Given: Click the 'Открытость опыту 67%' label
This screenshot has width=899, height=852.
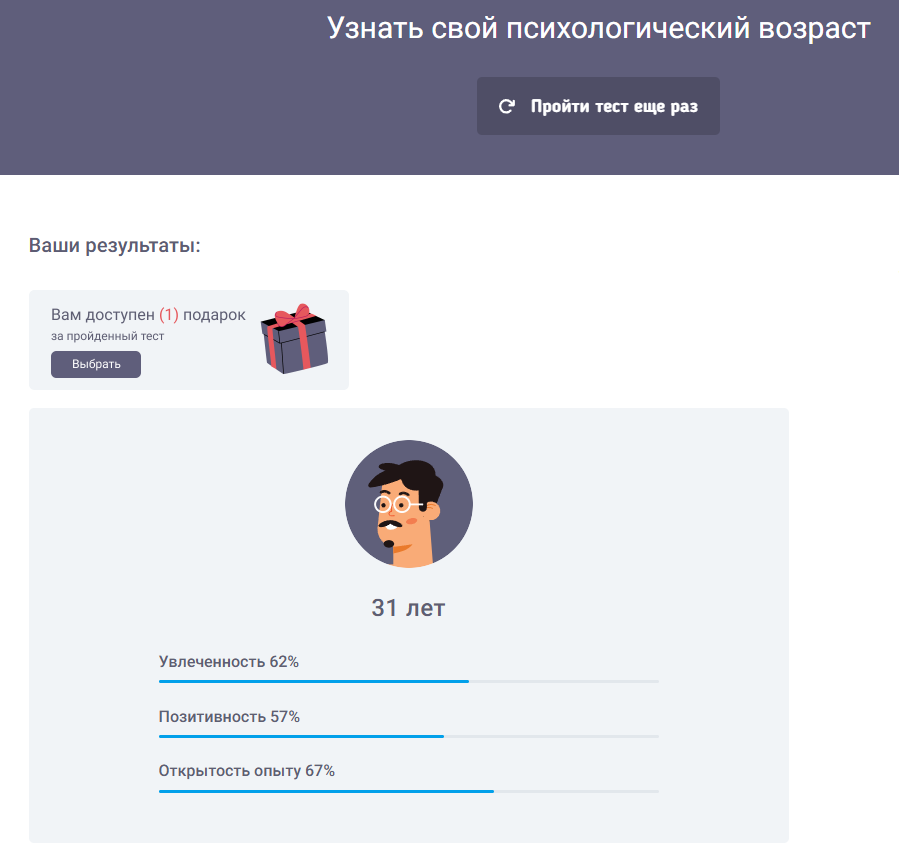Looking at the screenshot, I should click(x=247, y=771).
